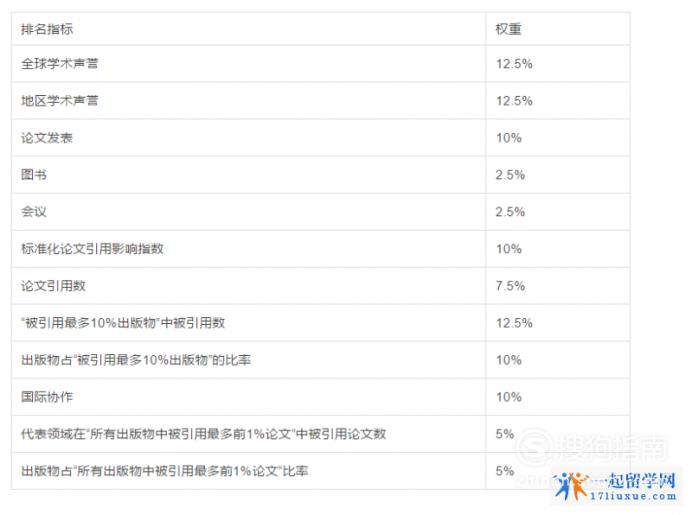Click the 会议 row label
The image size is (692, 515).
coord(34,212)
